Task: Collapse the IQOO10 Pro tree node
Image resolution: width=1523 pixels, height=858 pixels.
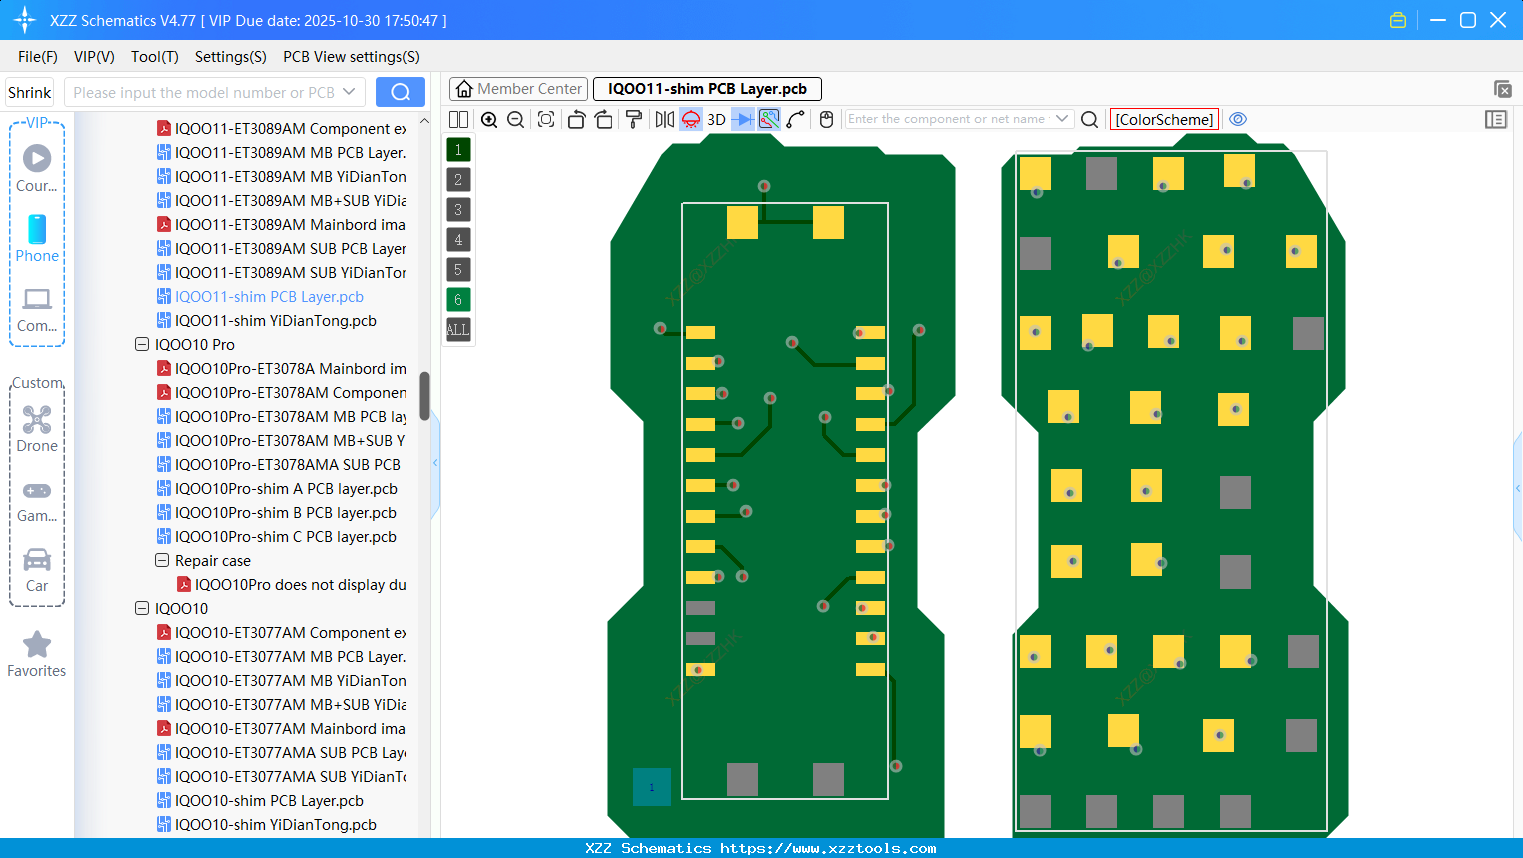Action: 142,344
